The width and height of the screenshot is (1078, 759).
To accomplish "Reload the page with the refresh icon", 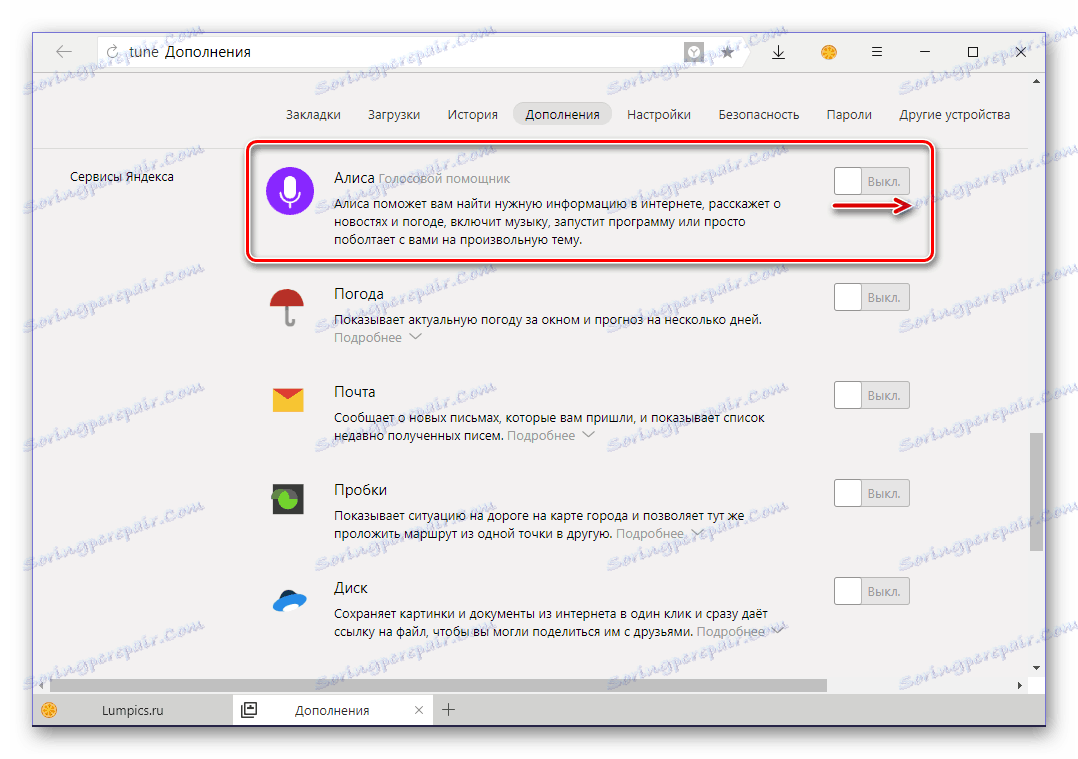I will [x=112, y=52].
